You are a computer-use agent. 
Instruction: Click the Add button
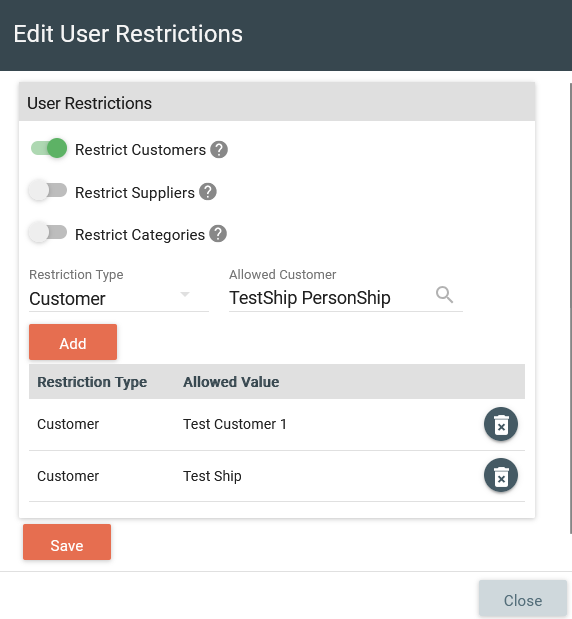[73, 342]
